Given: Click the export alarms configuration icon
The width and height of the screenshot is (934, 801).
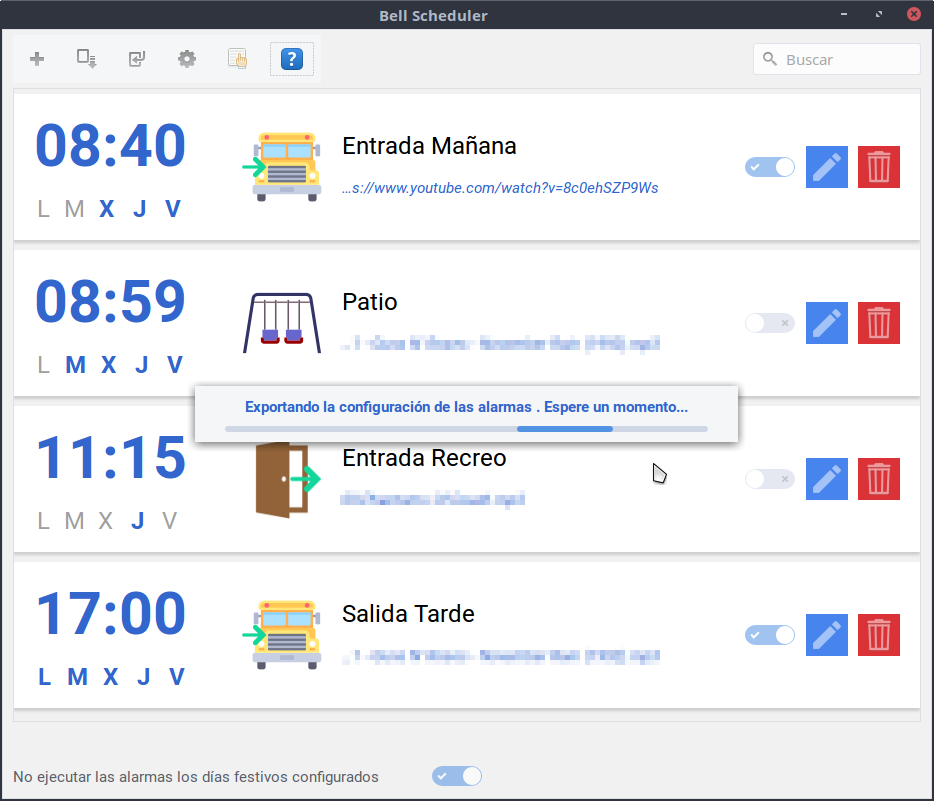Looking at the screenshot, I should pos(87,59).
